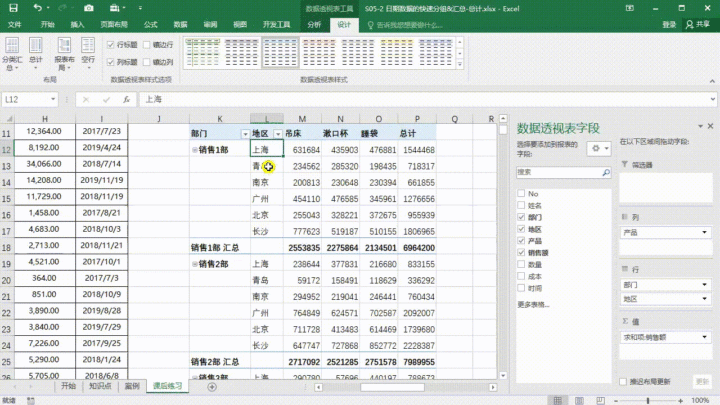Expand the formula bar with its arrow

pyautogui.click(x=713, y=99)
